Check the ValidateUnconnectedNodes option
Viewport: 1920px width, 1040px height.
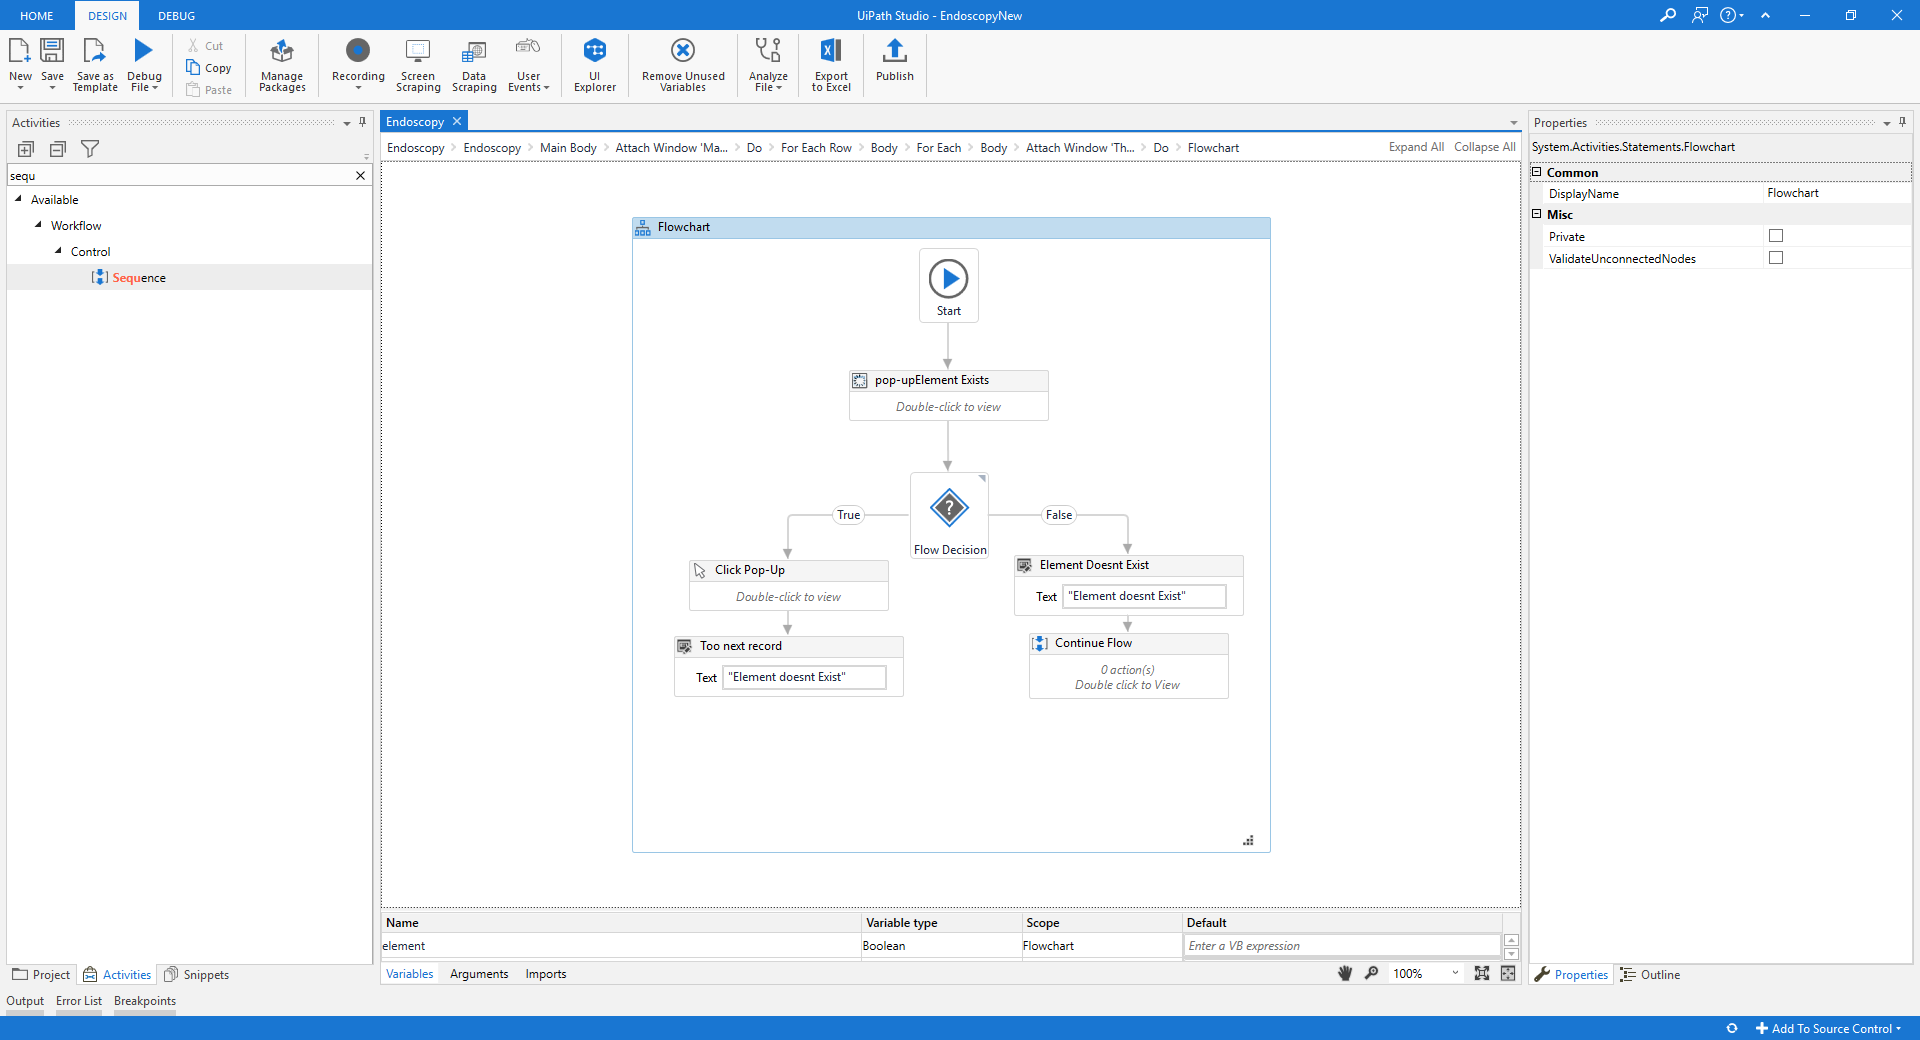pyautogui.click(x=1776, y=257)
